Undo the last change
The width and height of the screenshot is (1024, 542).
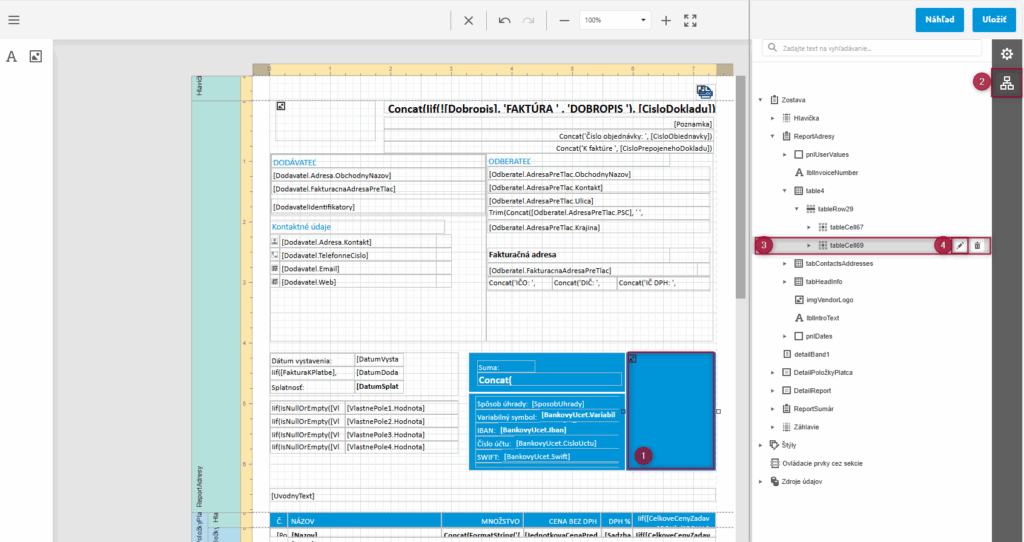pos(504,20)
